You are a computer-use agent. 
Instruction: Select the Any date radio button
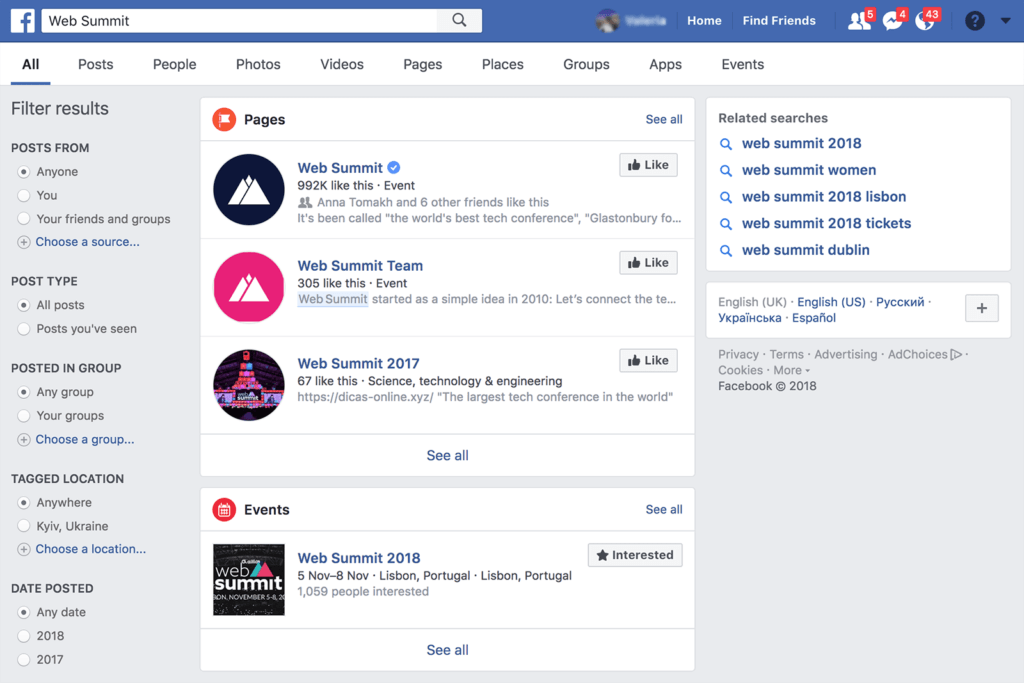point(24,612)
